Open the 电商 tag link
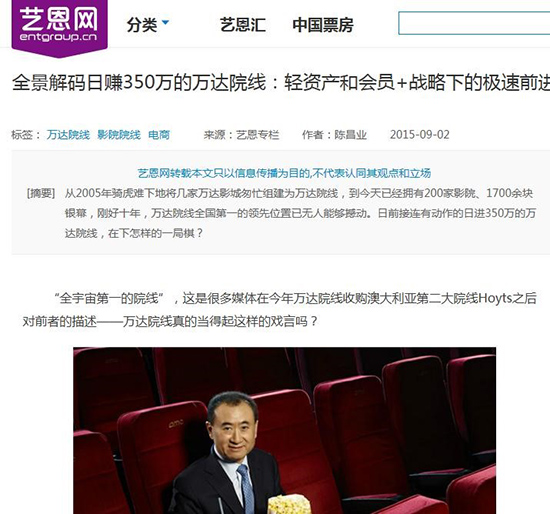 (159, 135)
